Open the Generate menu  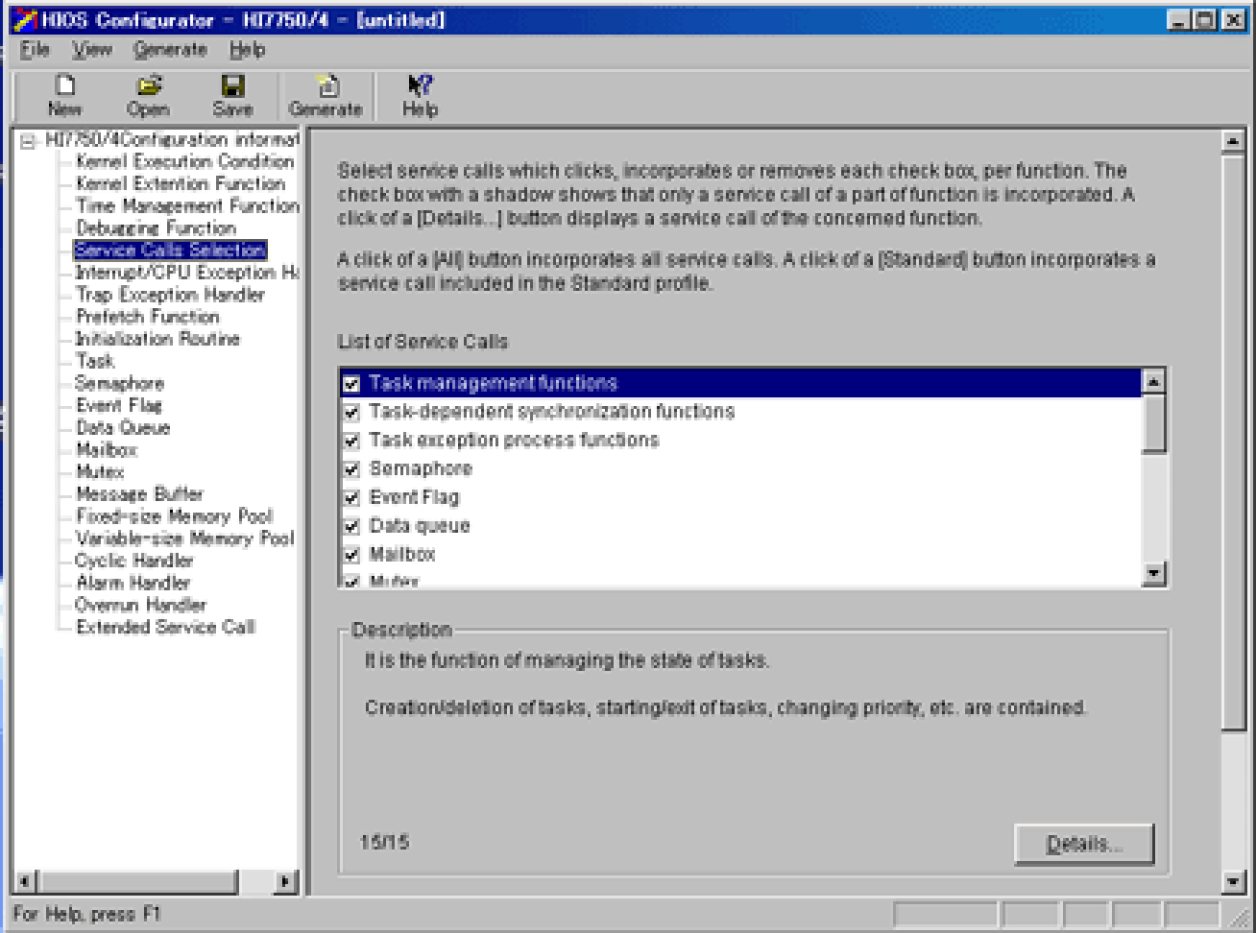coord(170,49)
